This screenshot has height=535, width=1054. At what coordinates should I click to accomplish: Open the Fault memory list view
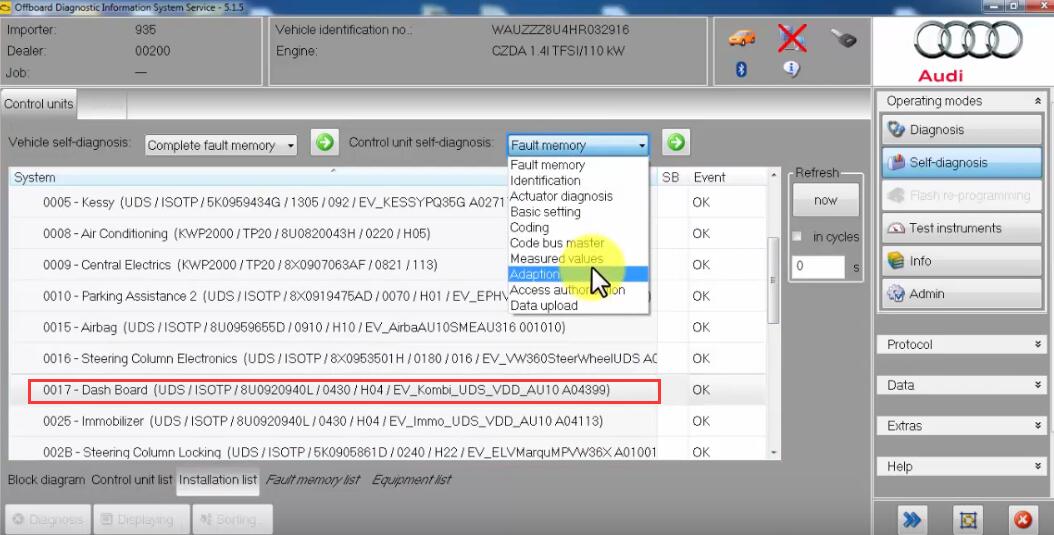pyautogui.click(x=313, y=480)
